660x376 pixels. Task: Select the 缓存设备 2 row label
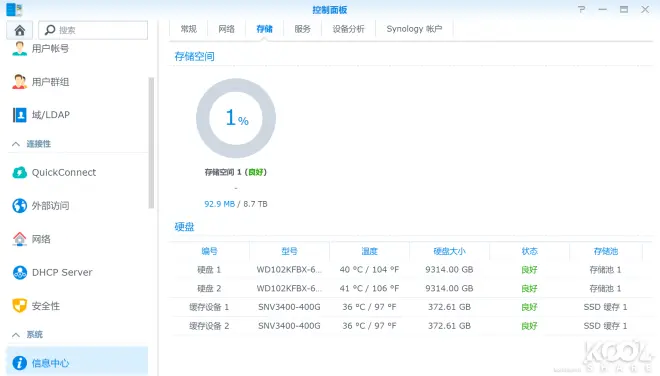coord(209,326)
